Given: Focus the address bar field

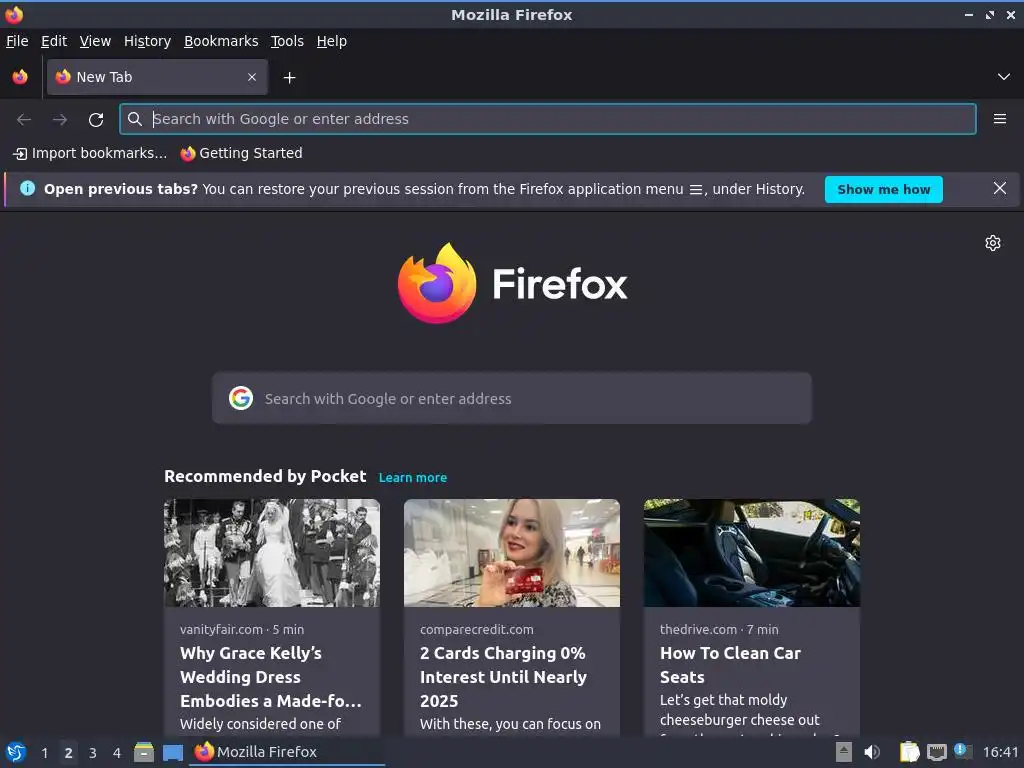Looking at the screenshot, I should tap(547, 119).
